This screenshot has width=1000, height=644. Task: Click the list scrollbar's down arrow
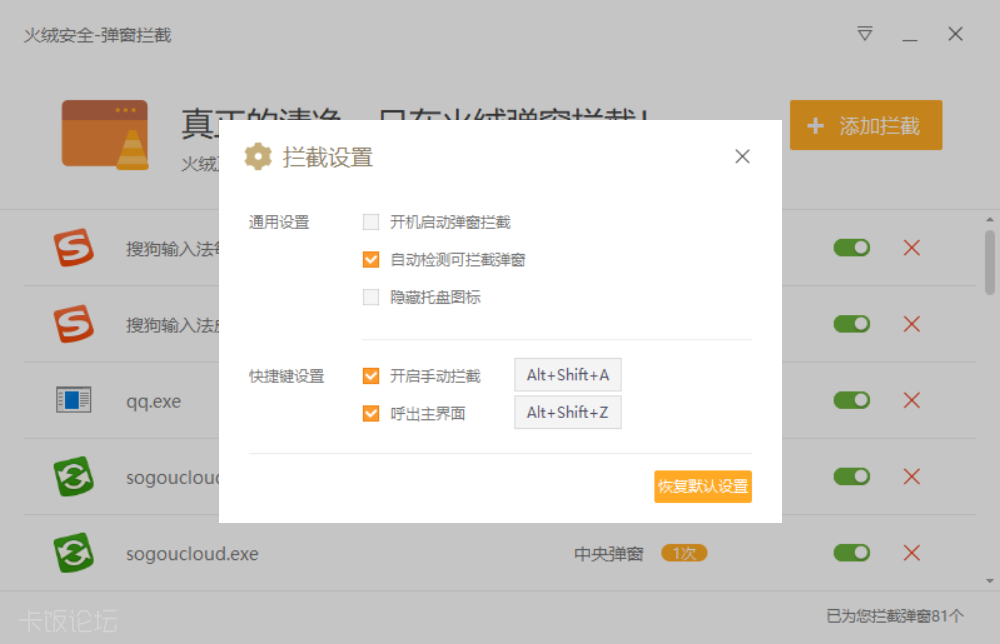click(989, 581)
